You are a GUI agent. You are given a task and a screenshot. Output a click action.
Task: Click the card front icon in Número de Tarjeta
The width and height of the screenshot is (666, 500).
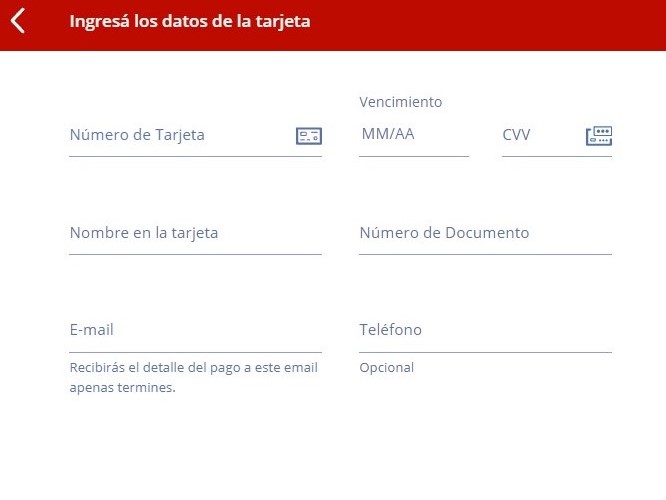pyautogui.click(x=309, y=136)
